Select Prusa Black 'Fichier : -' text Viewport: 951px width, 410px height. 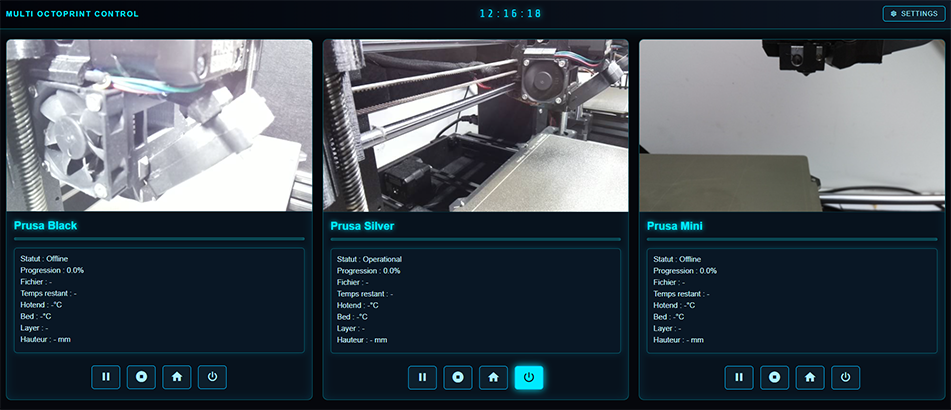pyautogui.click(x=36, y=281)
